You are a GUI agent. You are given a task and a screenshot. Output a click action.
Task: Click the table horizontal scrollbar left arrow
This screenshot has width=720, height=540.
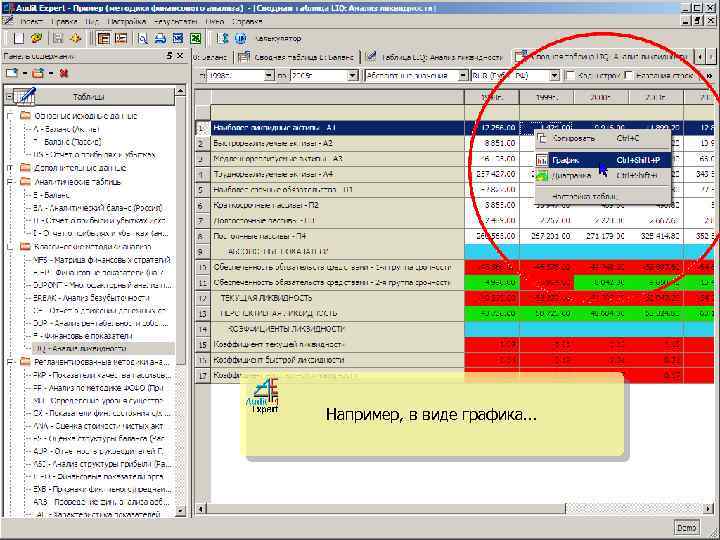pos(200,509)
